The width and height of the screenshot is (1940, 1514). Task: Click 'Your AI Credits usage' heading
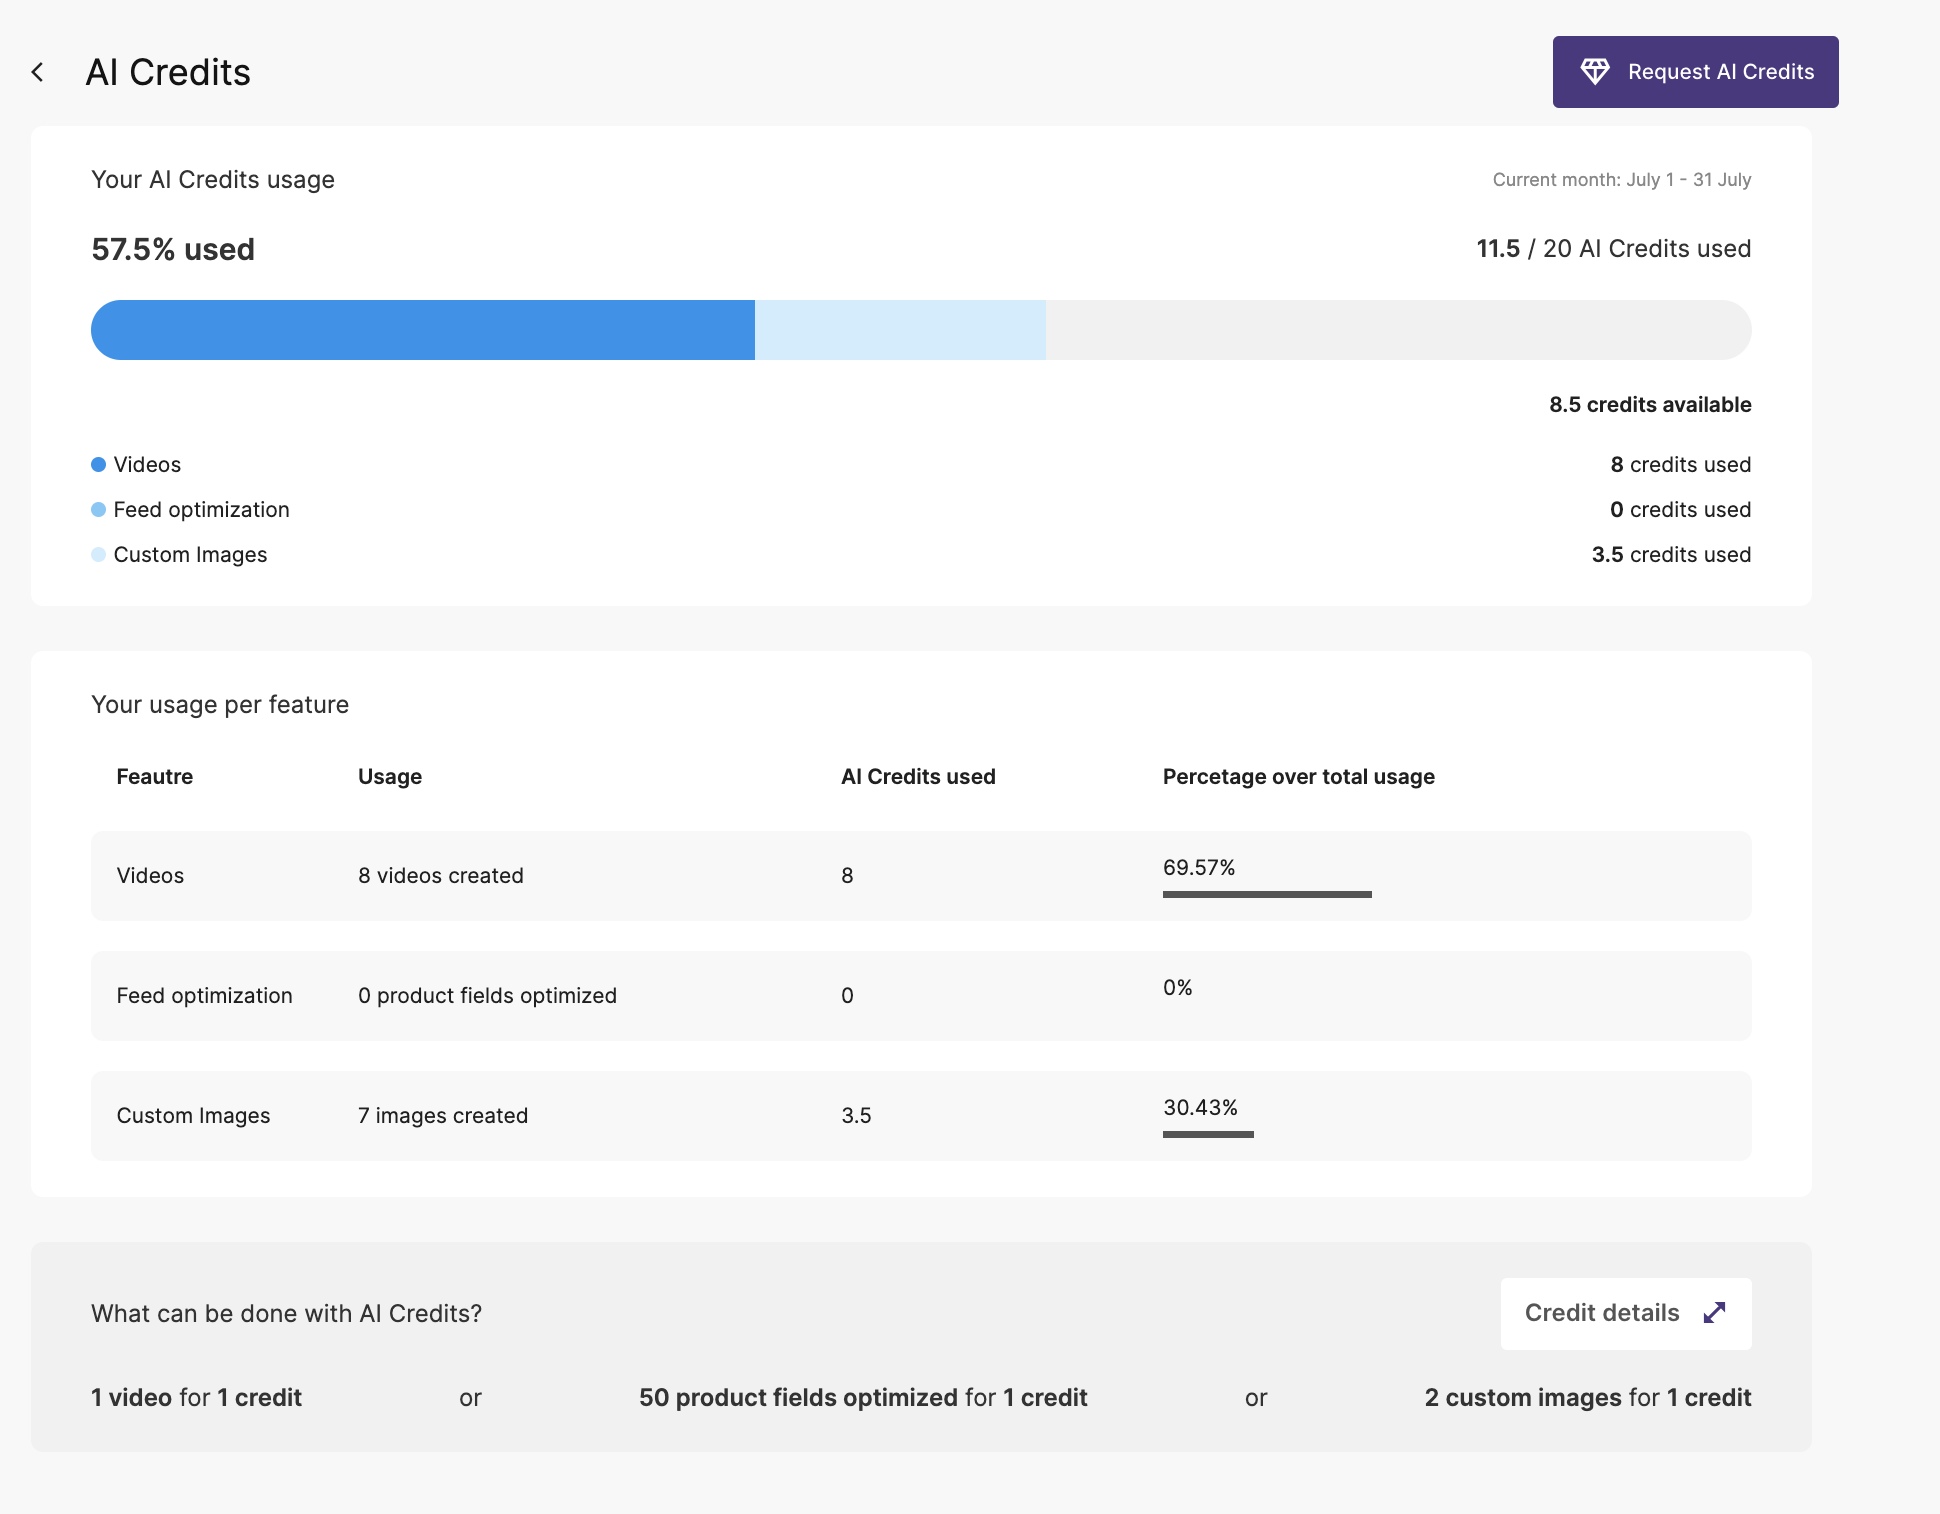click(213, 180)
